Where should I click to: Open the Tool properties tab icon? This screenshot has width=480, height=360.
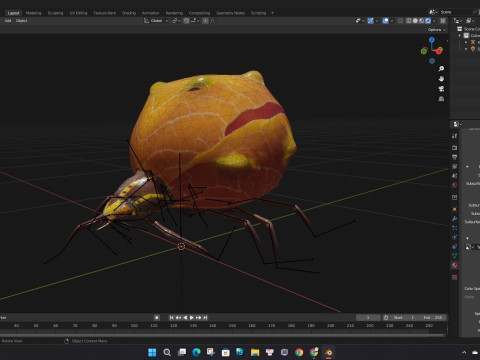[455, 136]
